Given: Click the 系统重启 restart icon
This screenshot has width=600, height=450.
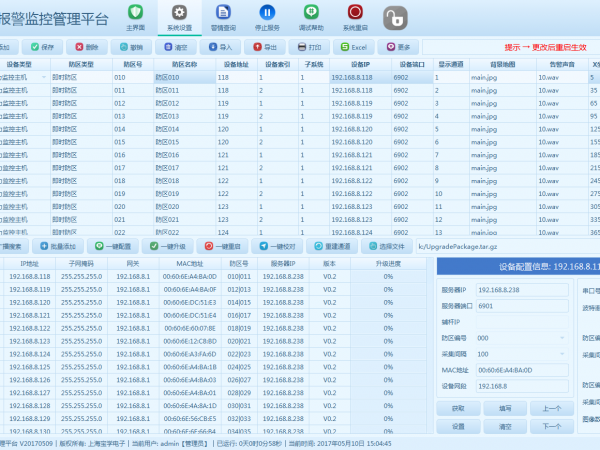Looking at the screenshot, I should (x=354, y=15).
